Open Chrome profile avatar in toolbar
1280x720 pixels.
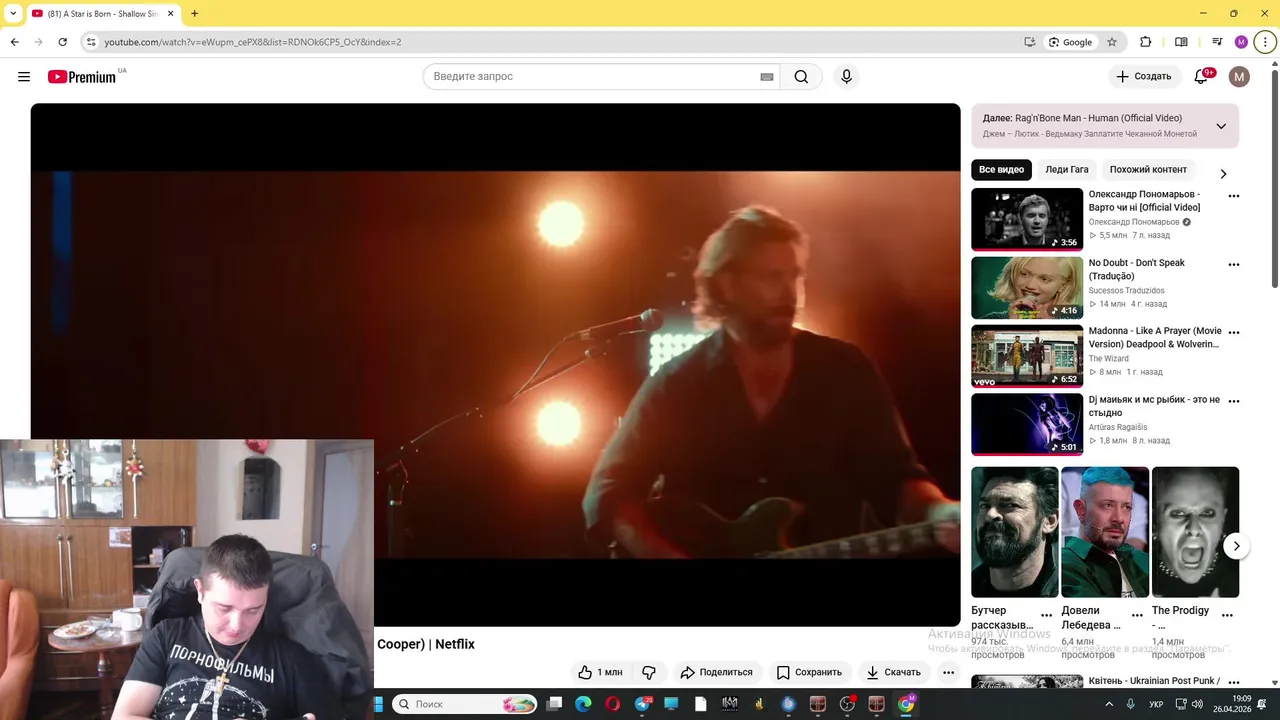click(x=1241, y=42)
